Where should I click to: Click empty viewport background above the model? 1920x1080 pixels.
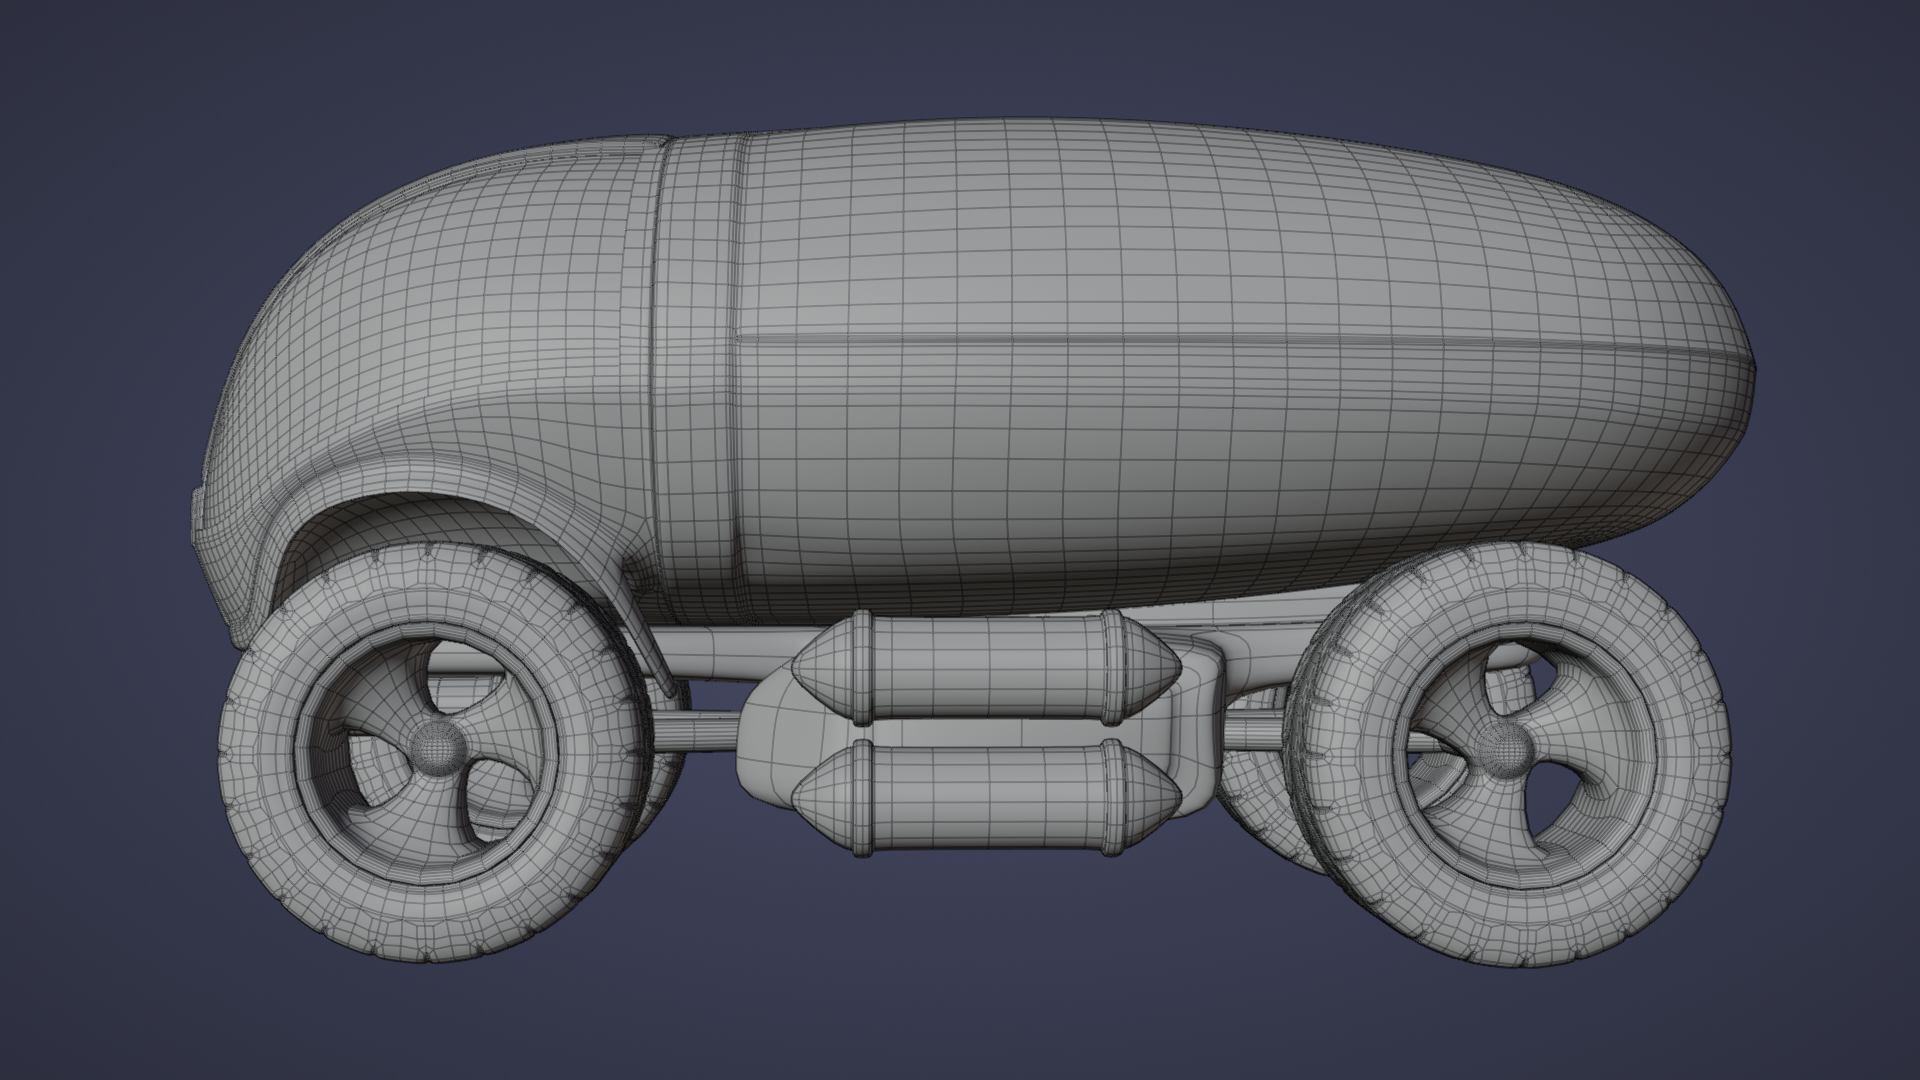pyautogui.click(x=960, y=50)
